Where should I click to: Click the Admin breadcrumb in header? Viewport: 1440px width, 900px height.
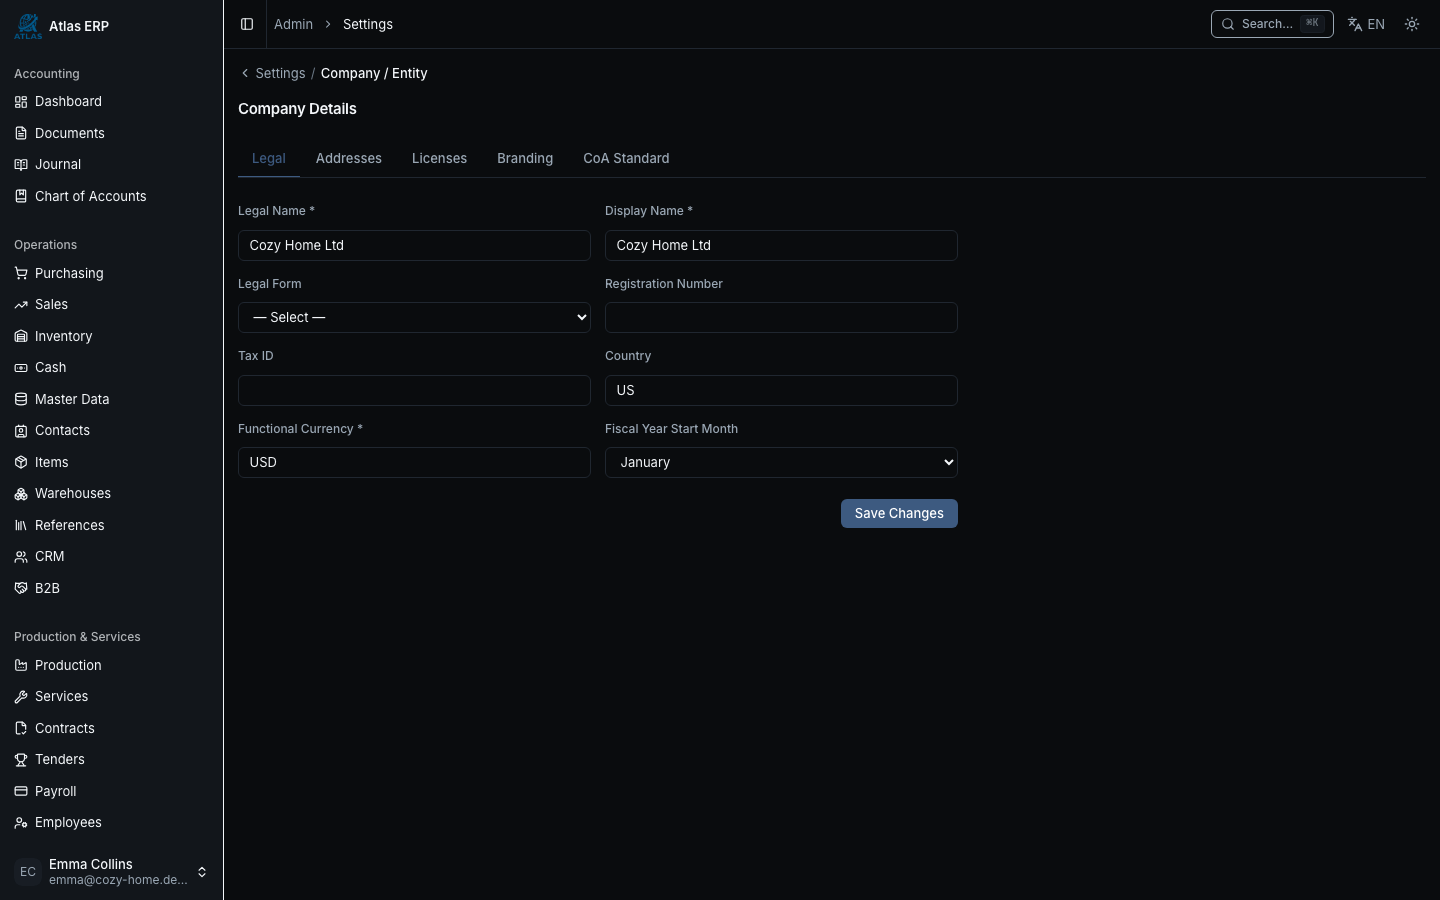pyautogui.click(x=293, y=24)
